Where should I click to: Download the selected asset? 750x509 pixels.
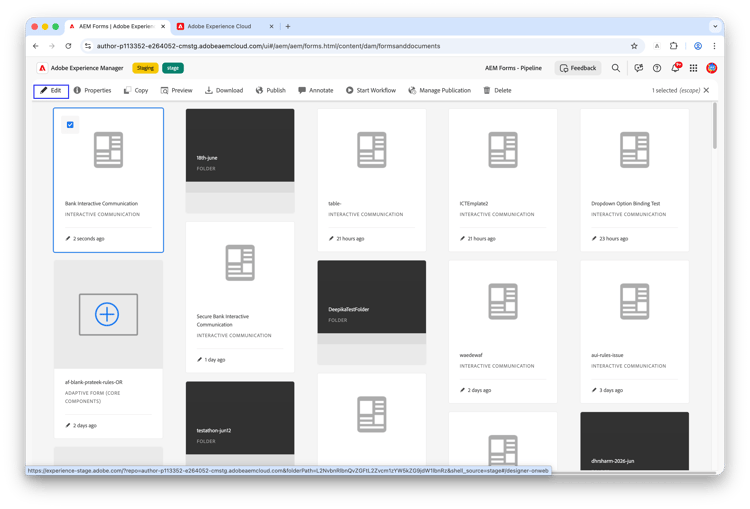[224, 90]
